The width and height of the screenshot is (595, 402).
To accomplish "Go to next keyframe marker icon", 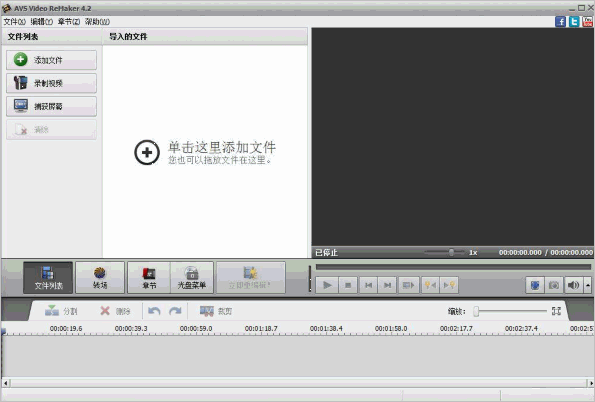I will pos(449,285).
